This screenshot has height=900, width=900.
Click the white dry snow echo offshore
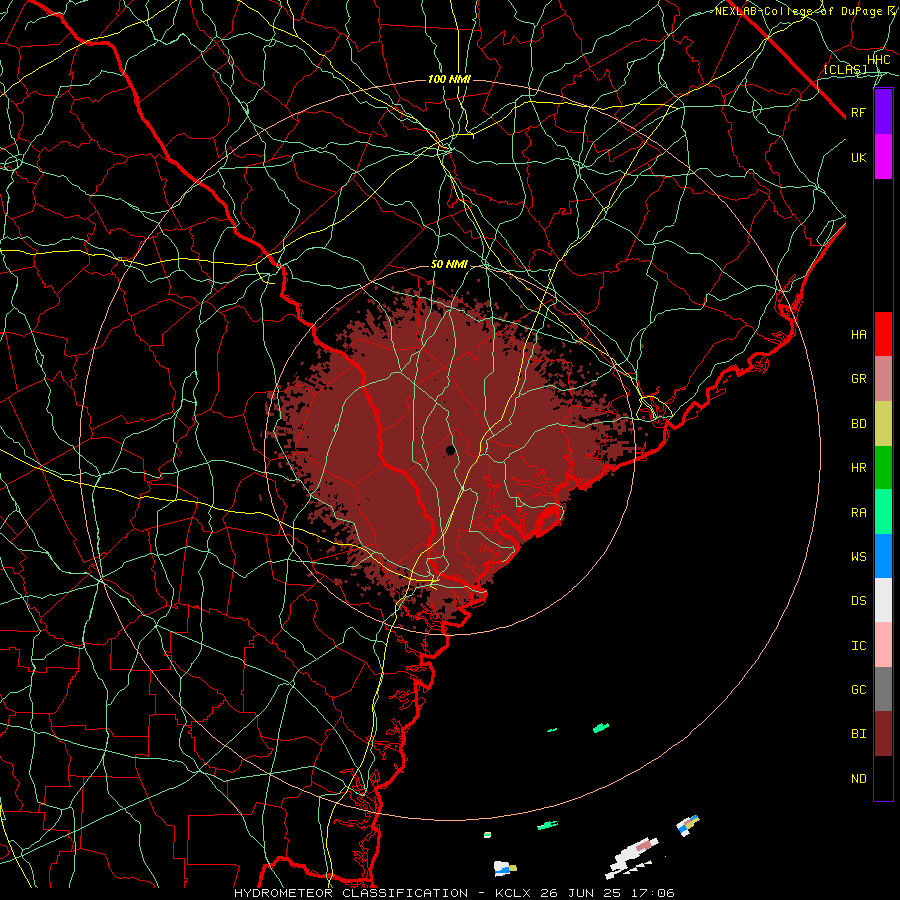(630, 858)
